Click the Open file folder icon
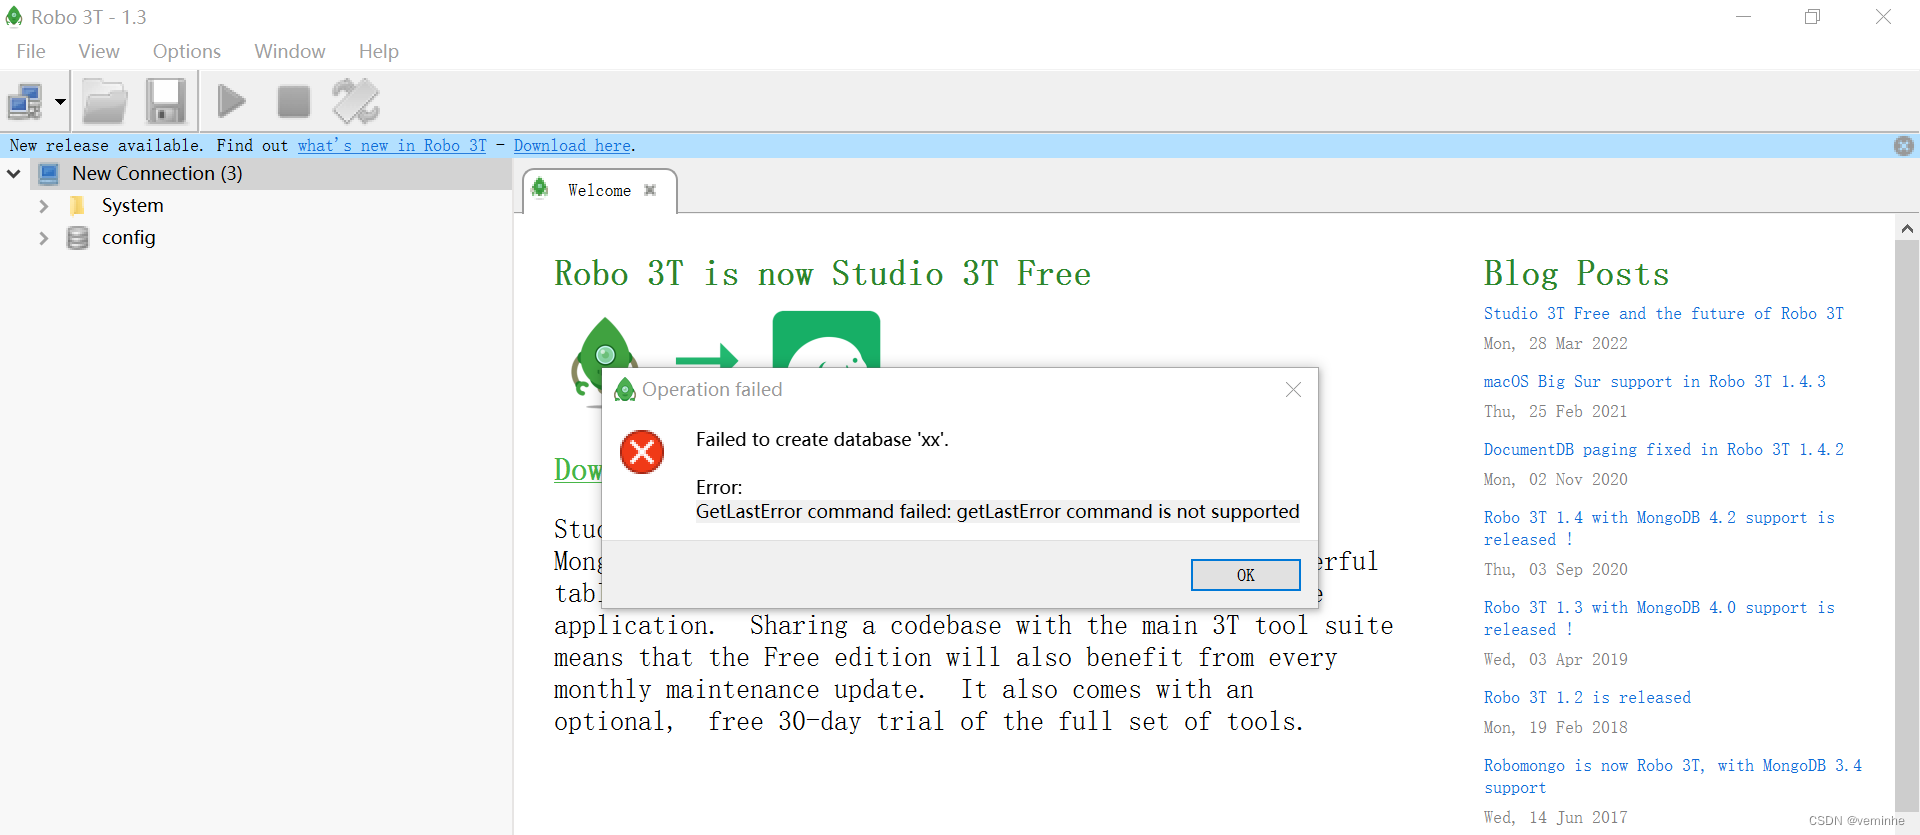1920x835 pixels. [x=105, y=101]
